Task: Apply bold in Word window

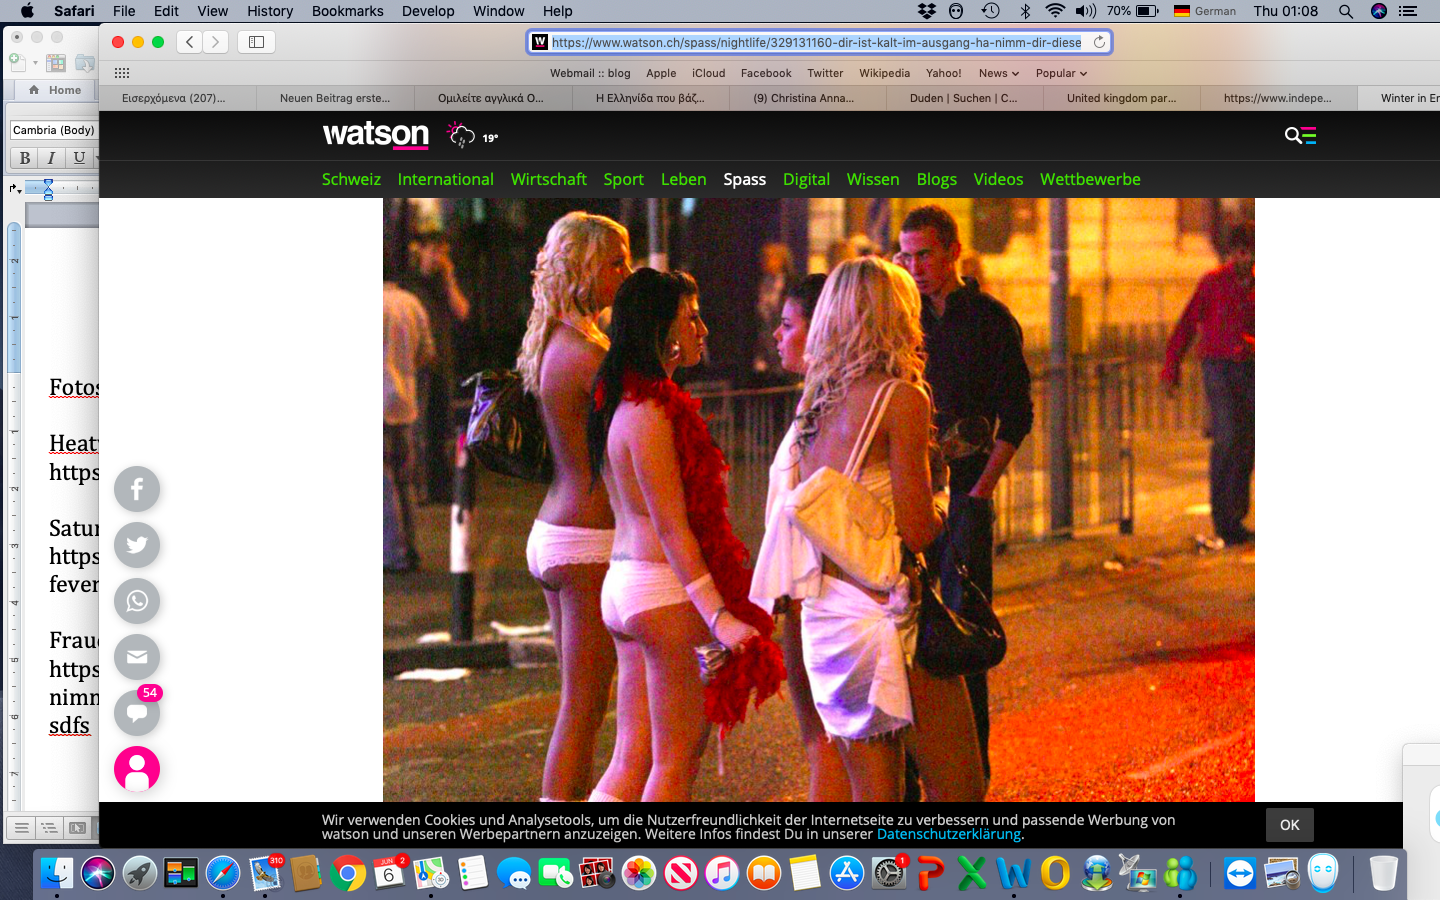Action: tap(24, 158)
